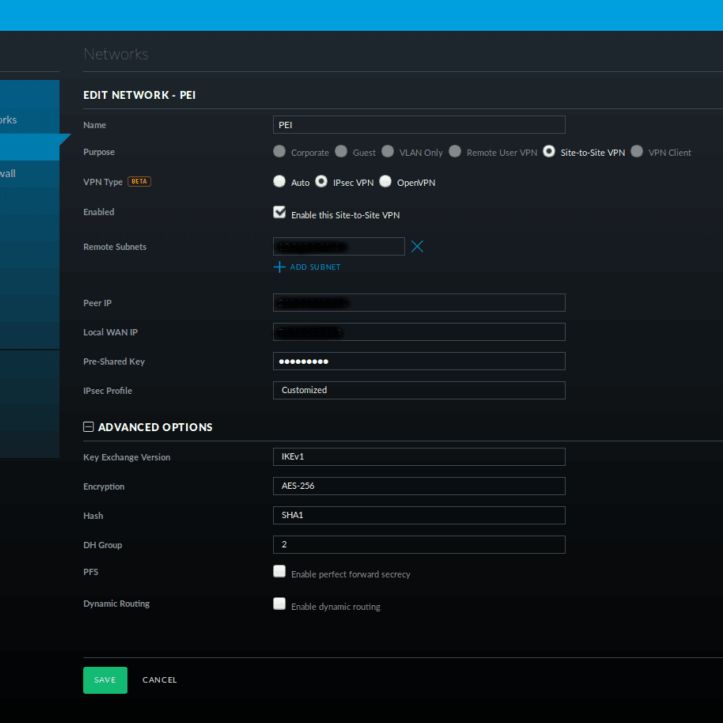
Task: Open the Key Exchange Version dropdown
Action: coord(419,456)
